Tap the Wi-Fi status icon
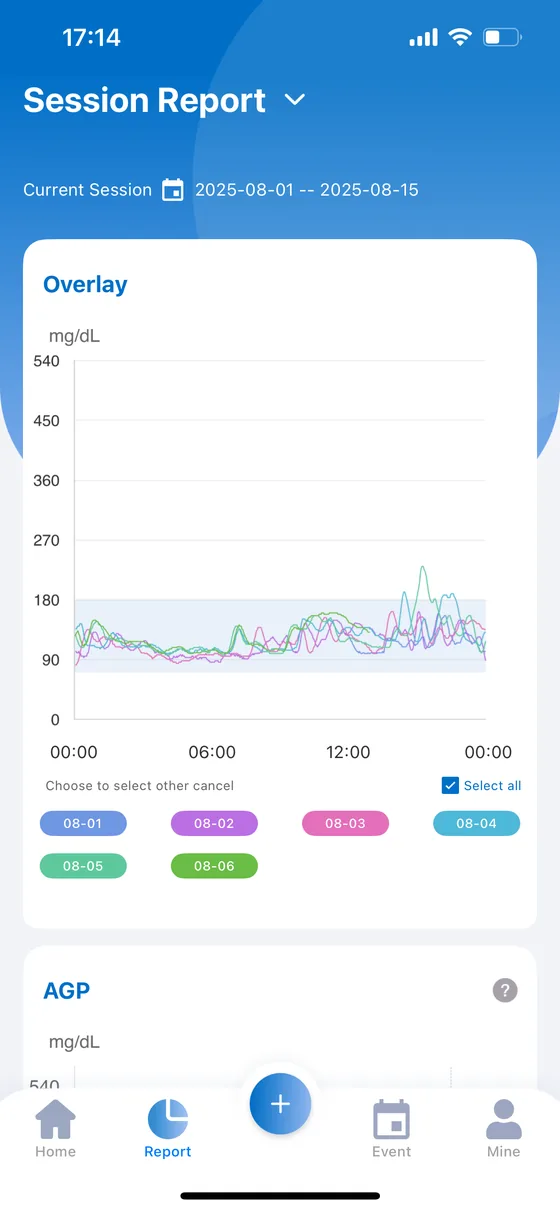The width and height of the screenshot is (560, 1211). pyautogui.click(x=460, y=38)
